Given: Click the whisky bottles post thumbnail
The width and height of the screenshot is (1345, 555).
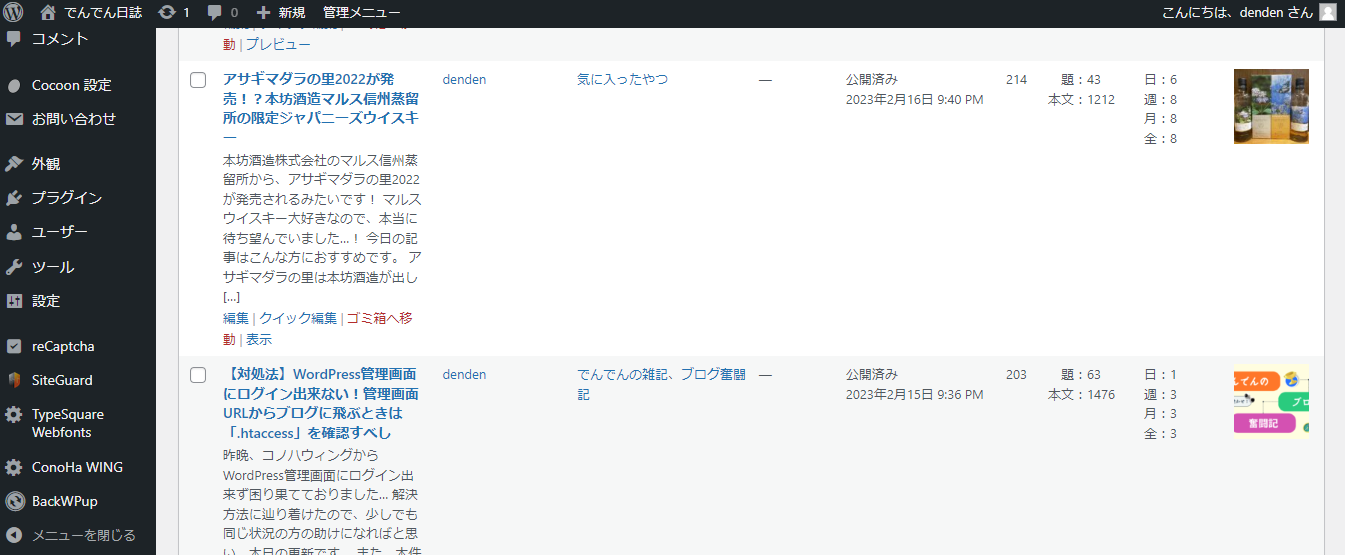Looking at the screenshot, I should 1271,106.
